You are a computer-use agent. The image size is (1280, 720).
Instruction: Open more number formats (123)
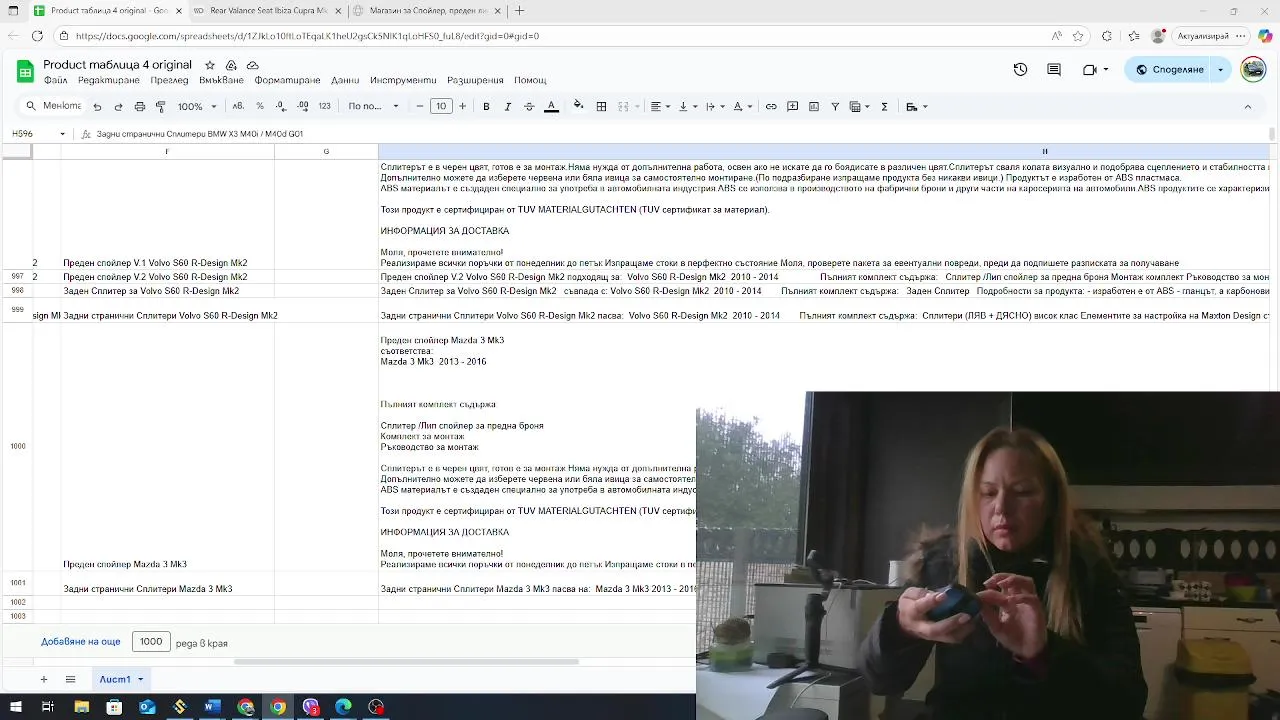tap(324, 106)
